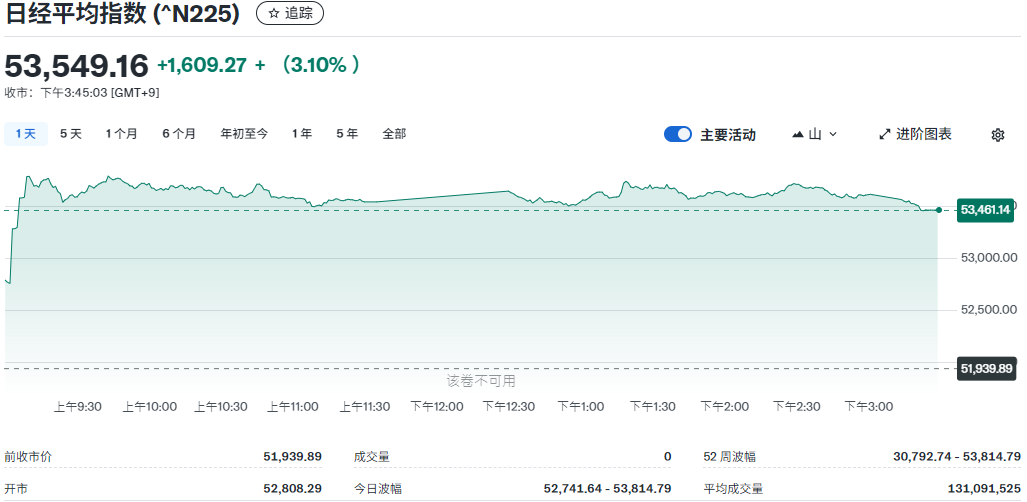1027x502 pixels.
Task: Click the 下午2:00 time axis label
Action: pyautogui.click(x=724, y=406)
